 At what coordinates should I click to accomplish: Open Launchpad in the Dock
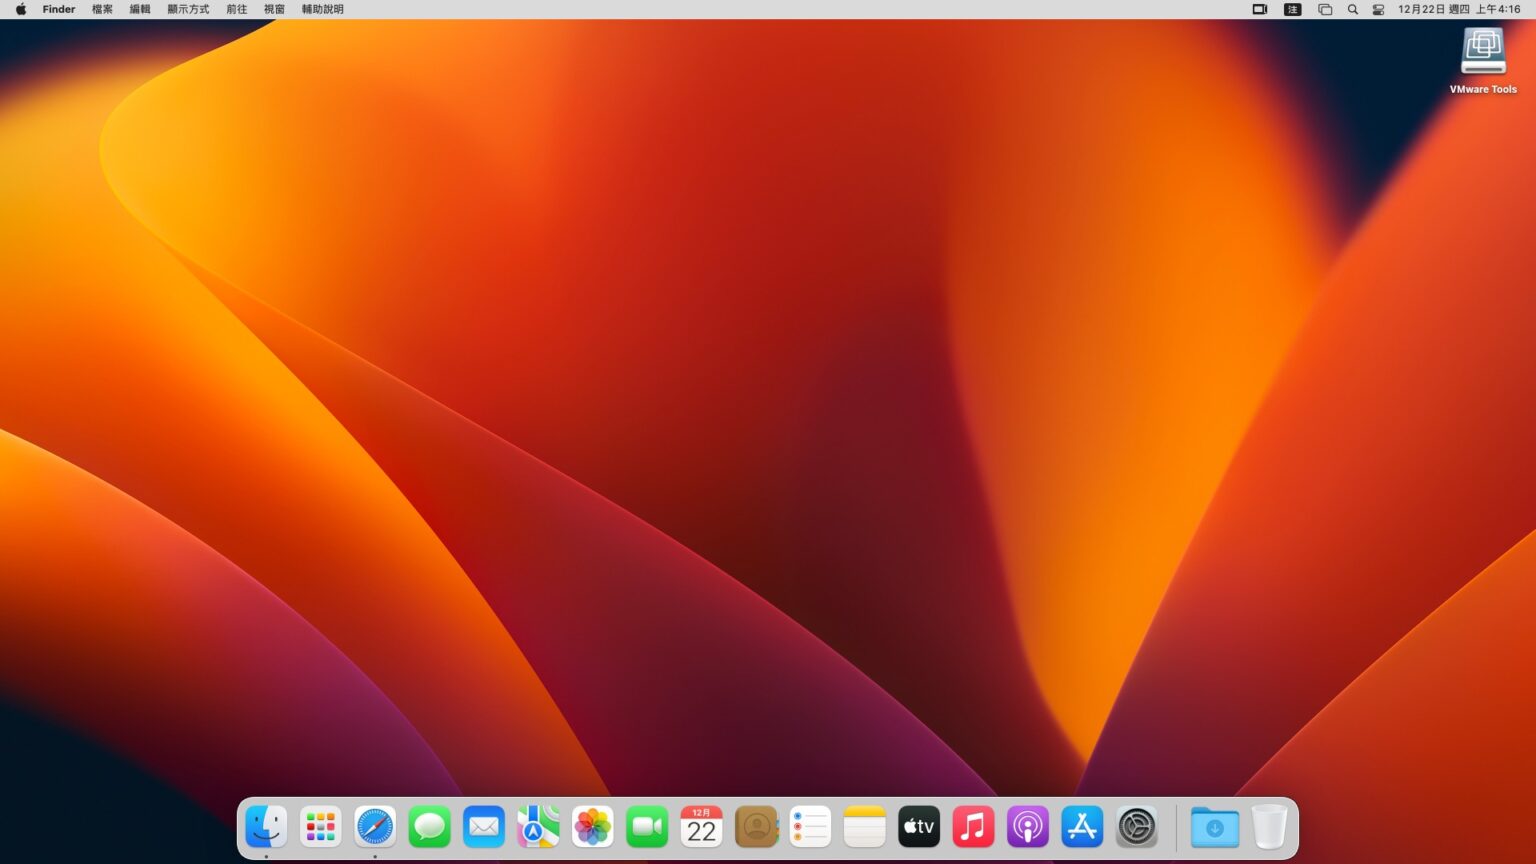tap(320, 827)
